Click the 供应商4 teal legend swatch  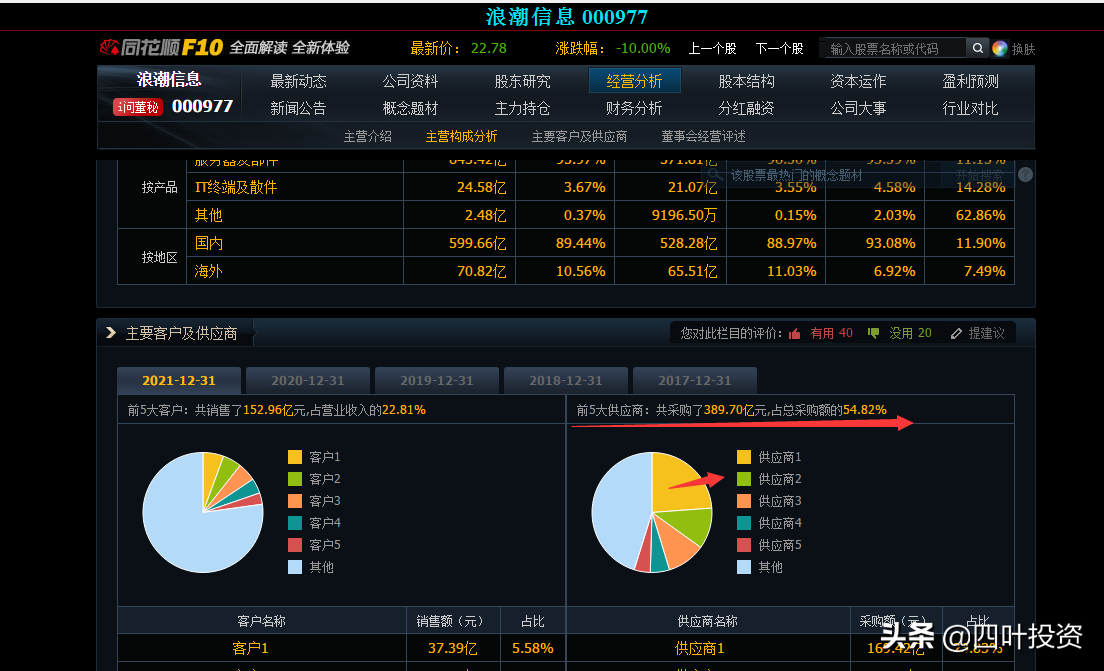(744, 522)
